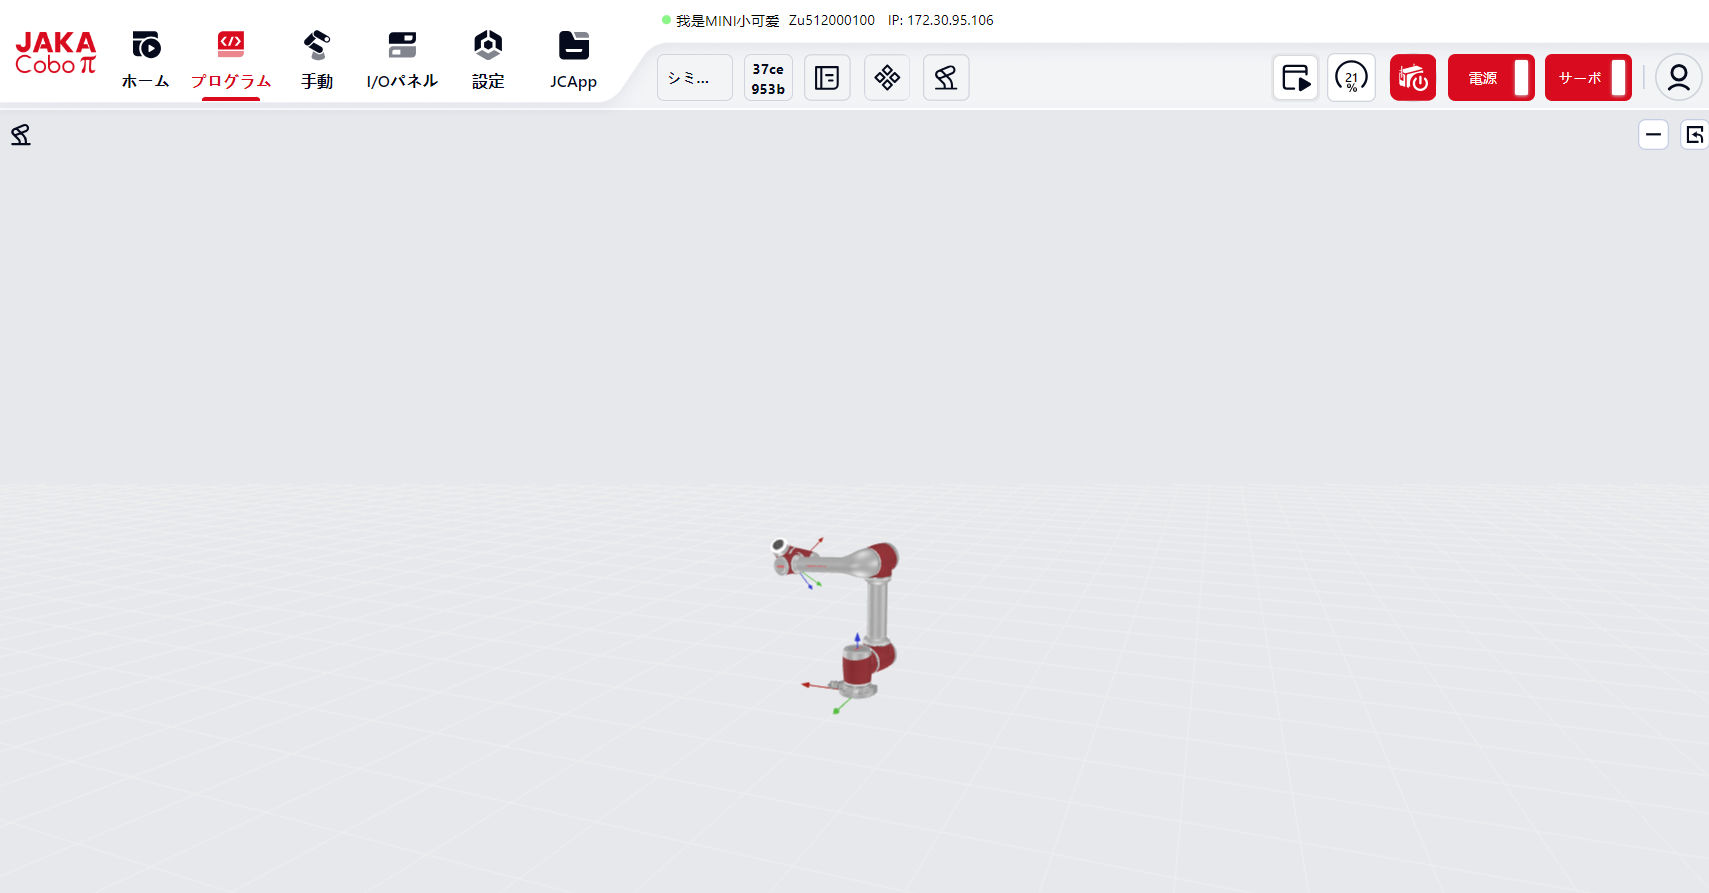1709x893 pixels.
Task: Collapse the 3D view with minus button
Action: [x=1653, y=134]
